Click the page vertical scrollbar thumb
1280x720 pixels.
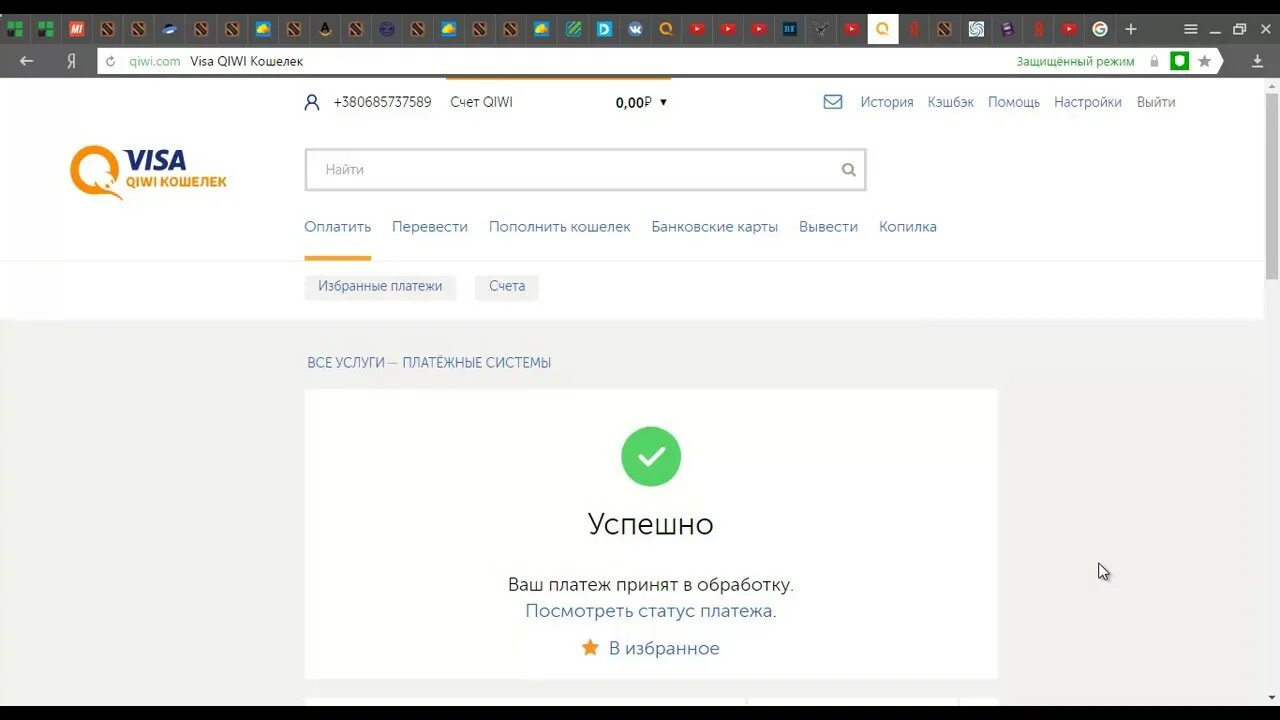point(1272,185)
